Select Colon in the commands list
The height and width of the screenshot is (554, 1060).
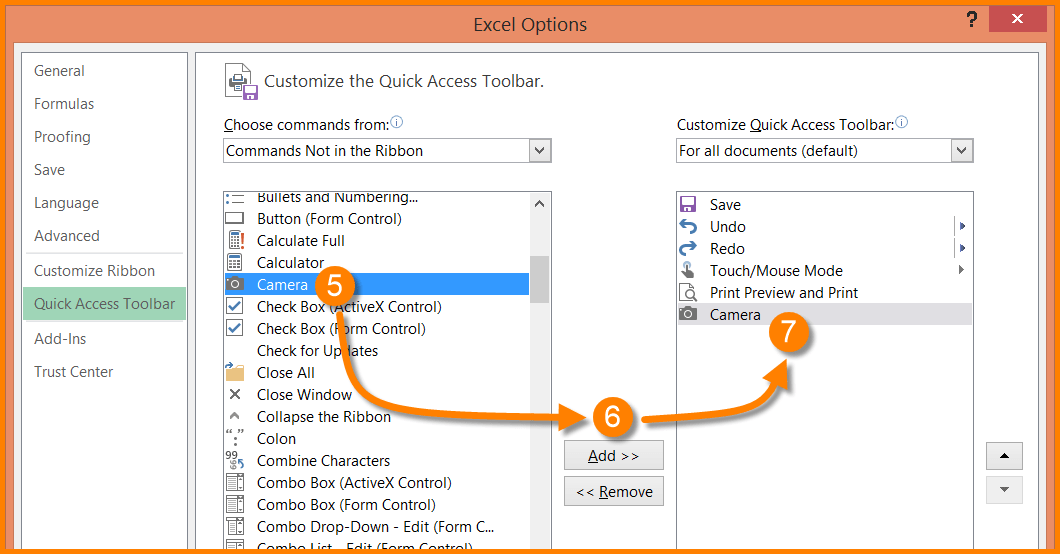[x=377, y=438]
